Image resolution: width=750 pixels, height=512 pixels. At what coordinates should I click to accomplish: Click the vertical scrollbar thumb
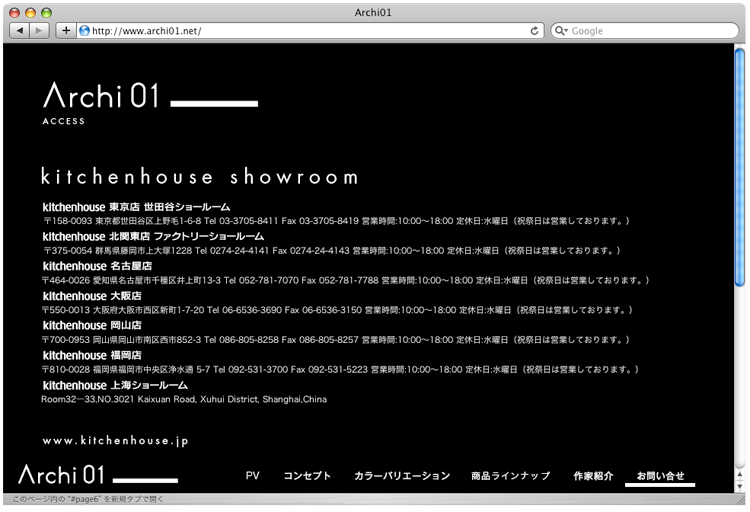(x=739, y=167)
